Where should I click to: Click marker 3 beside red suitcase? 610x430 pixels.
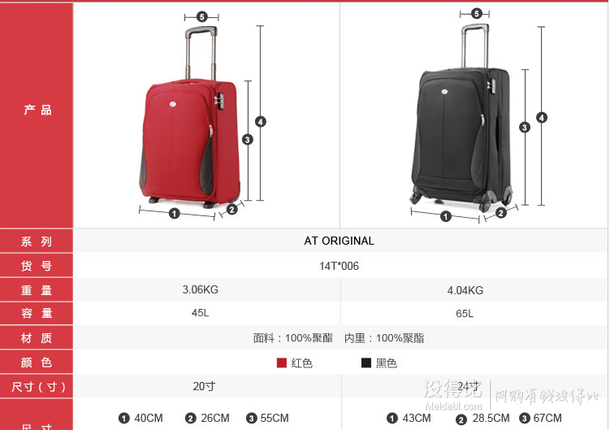247,139
